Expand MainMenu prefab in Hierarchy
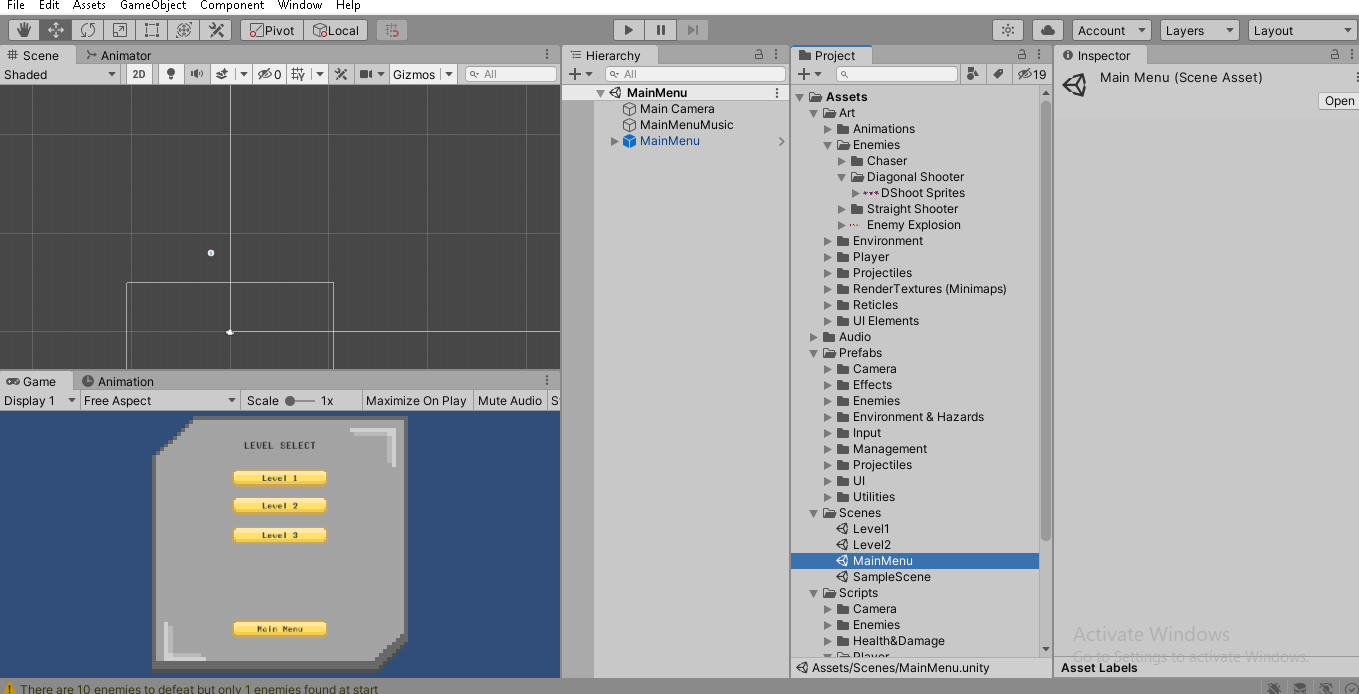 (x=614, y=141)
